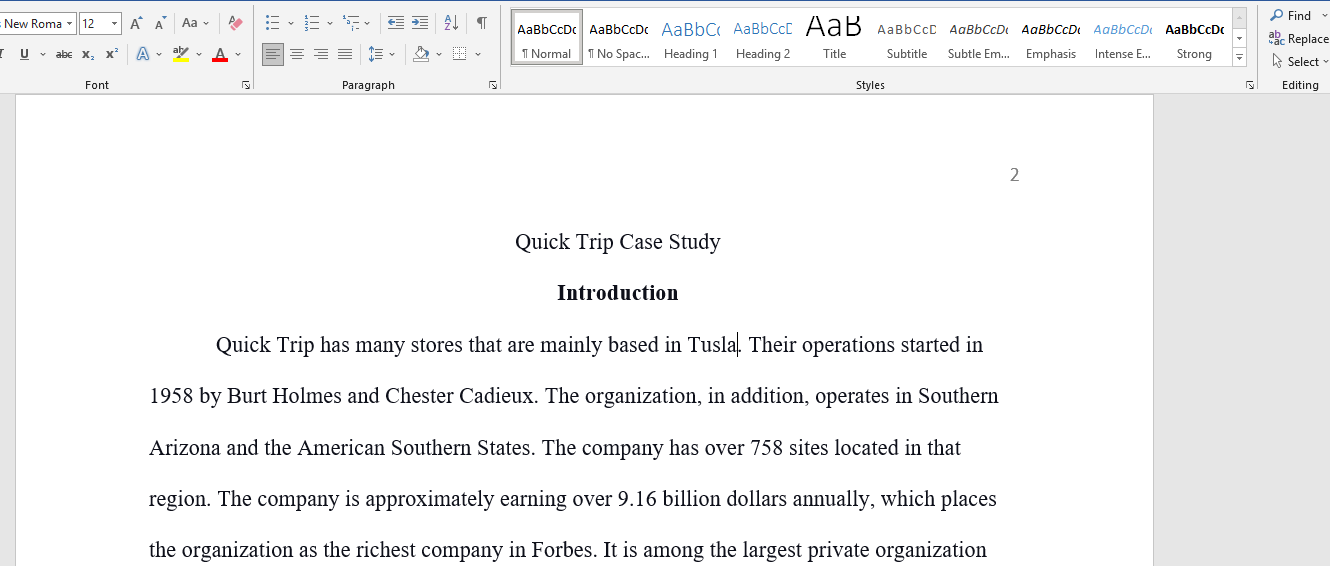The image size is (1330, 566).
Task: Apply the Heading 1 style
Action: 691,38
